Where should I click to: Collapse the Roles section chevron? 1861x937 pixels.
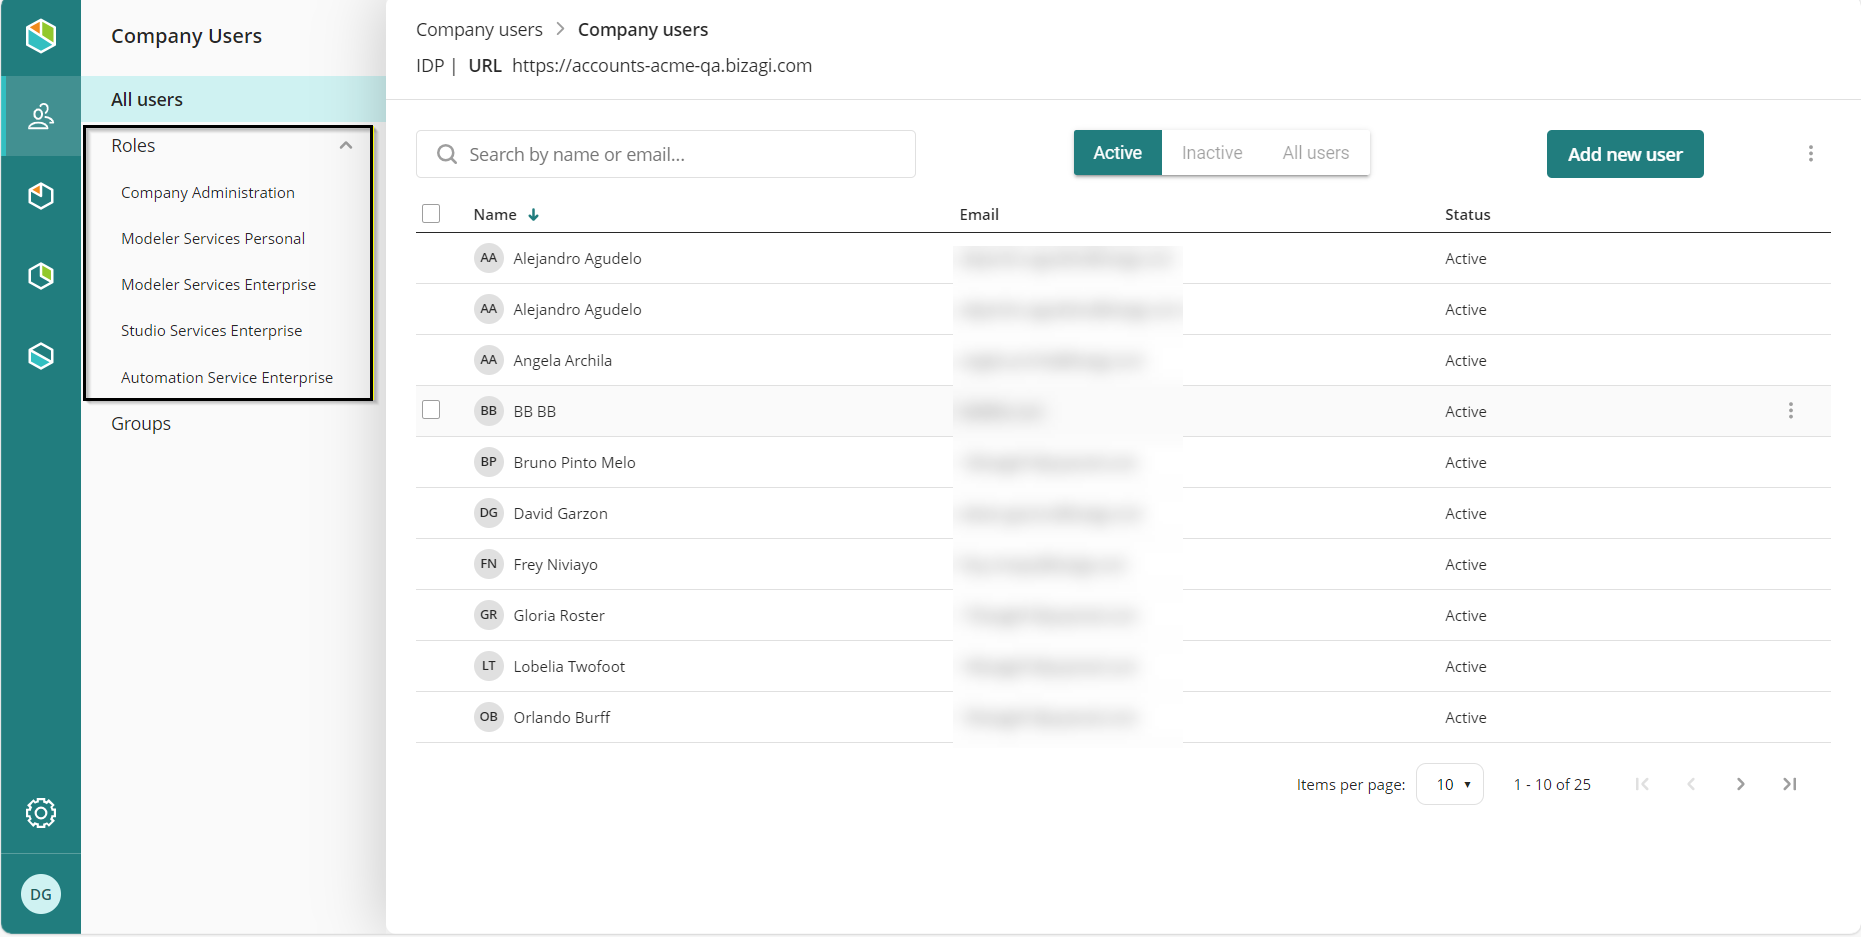click(346, 146)
